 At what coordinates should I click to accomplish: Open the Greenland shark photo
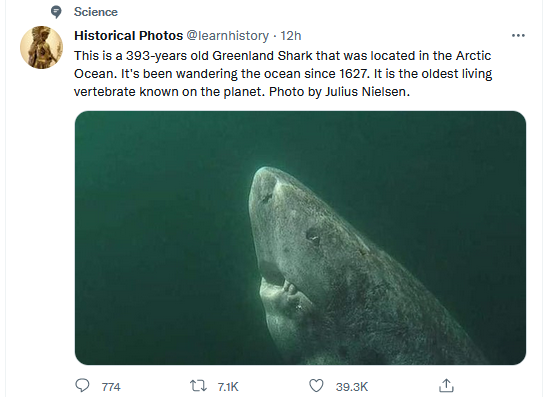pyautogui.click(x=300, y=238)
